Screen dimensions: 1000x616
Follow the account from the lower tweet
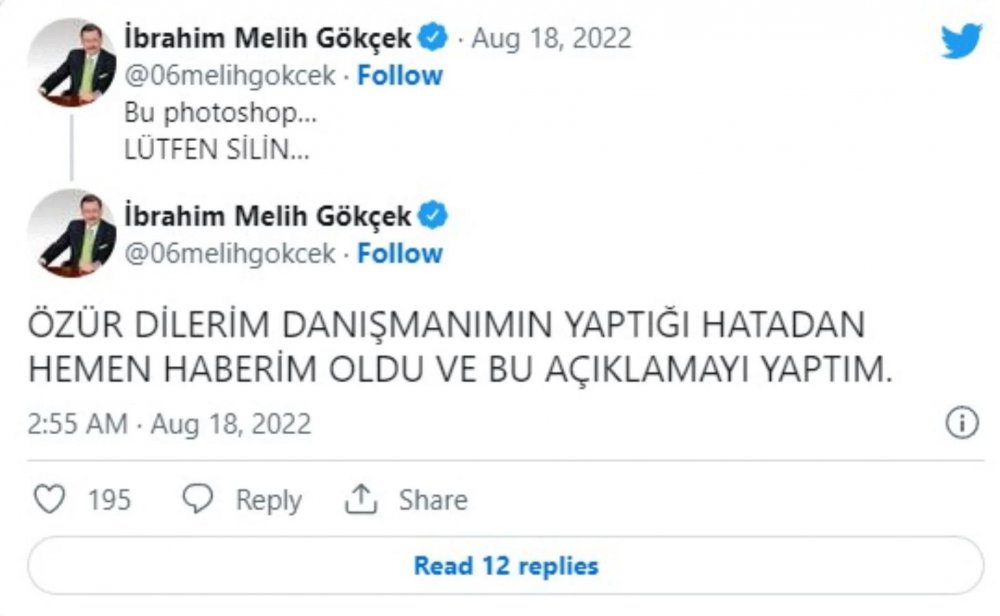(400, 253)
